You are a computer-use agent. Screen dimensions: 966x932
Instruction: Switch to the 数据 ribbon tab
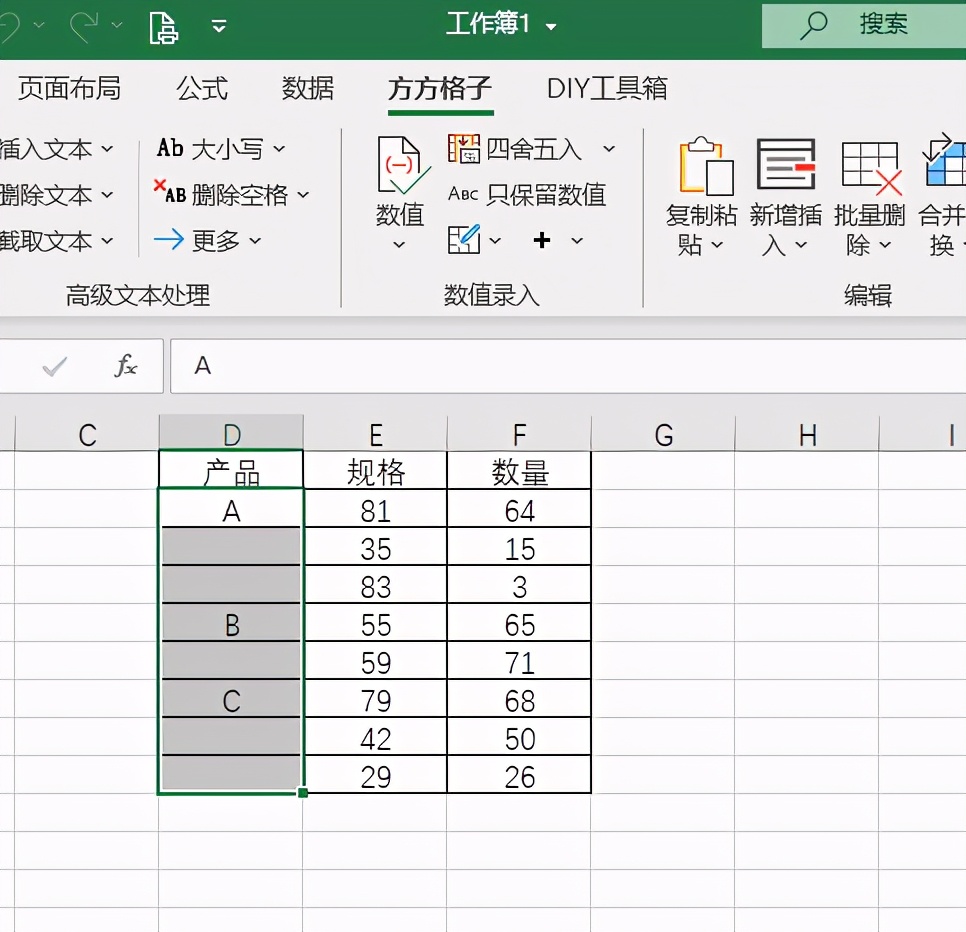[307, 89]
